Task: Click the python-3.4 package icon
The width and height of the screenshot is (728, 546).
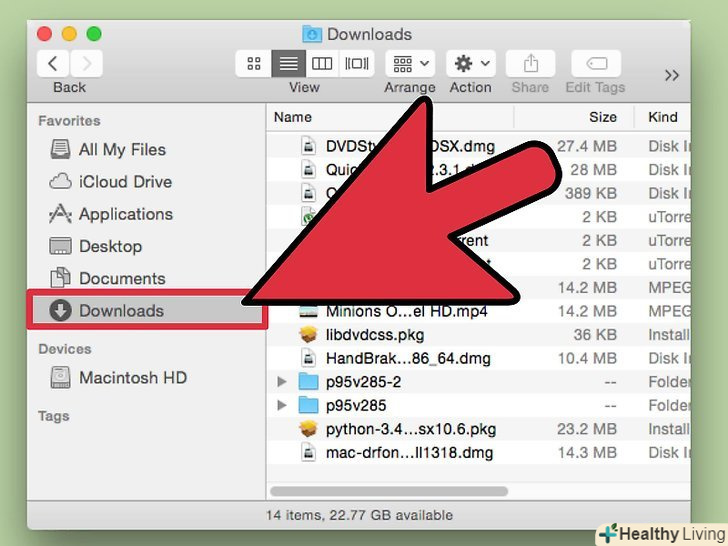Action: [x=308, y=429]
